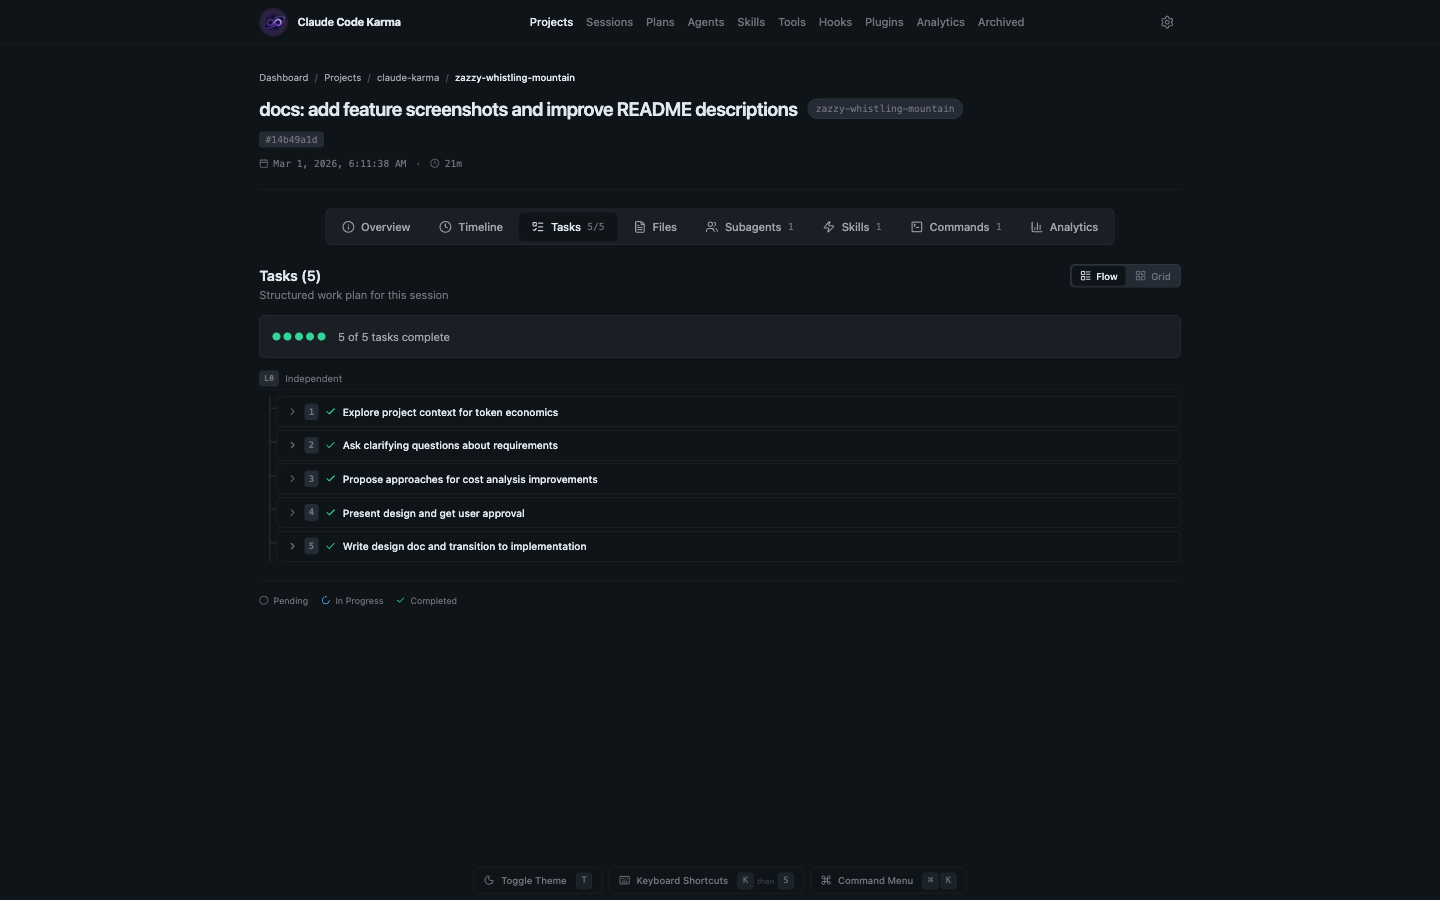Open the Agents nav item
This screenshot has height=900, width=1440.
[x=706, y=22]
